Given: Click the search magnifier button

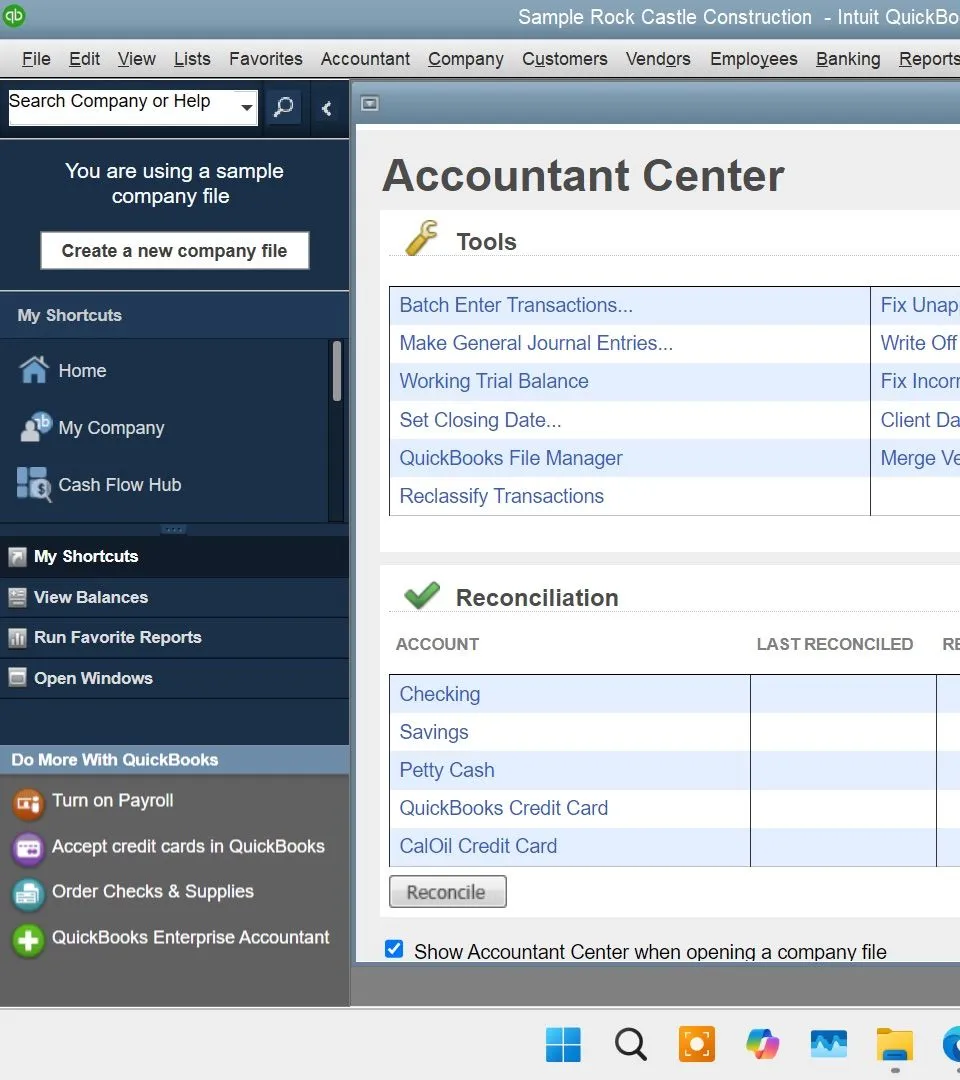Looking at the screenshot, I should coord(283,107).
